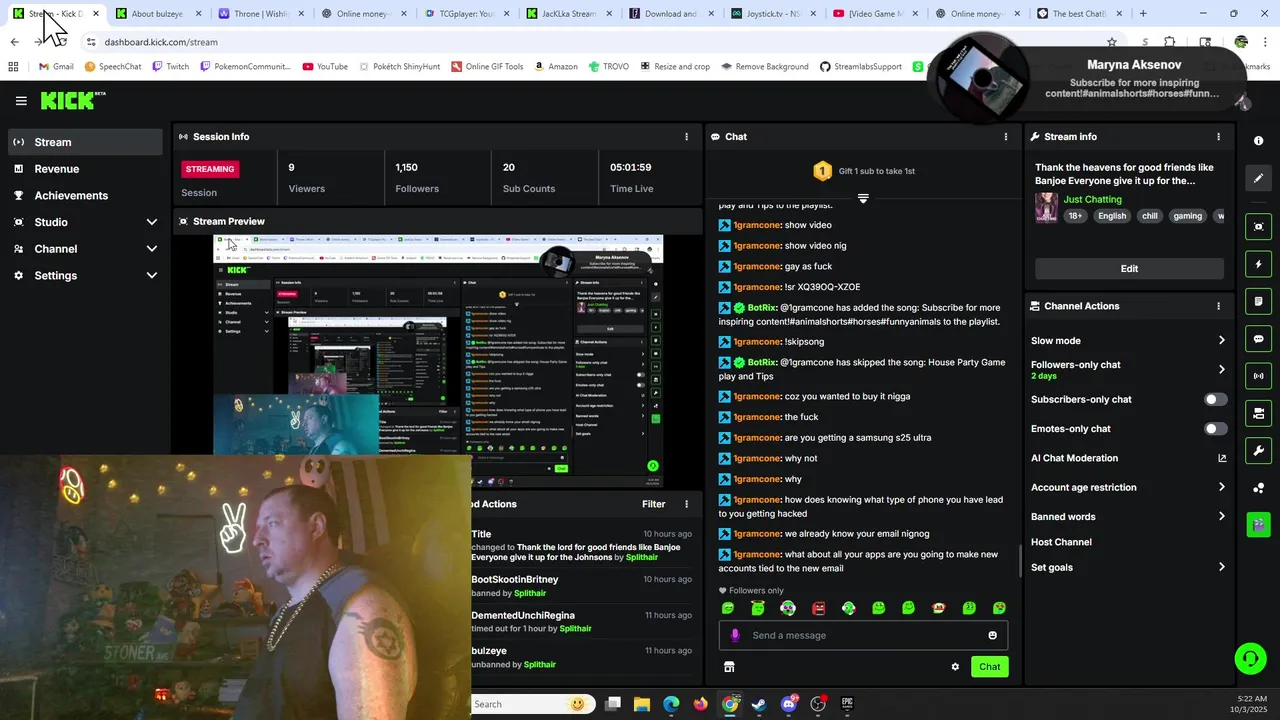Switch to the TCGplayer browser tab

click(x=465, y=14)
